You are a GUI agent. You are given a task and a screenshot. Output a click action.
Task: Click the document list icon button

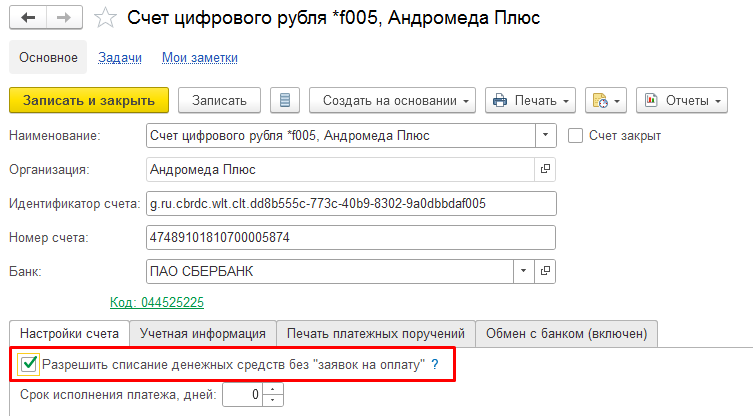click(x=285, y=100)
